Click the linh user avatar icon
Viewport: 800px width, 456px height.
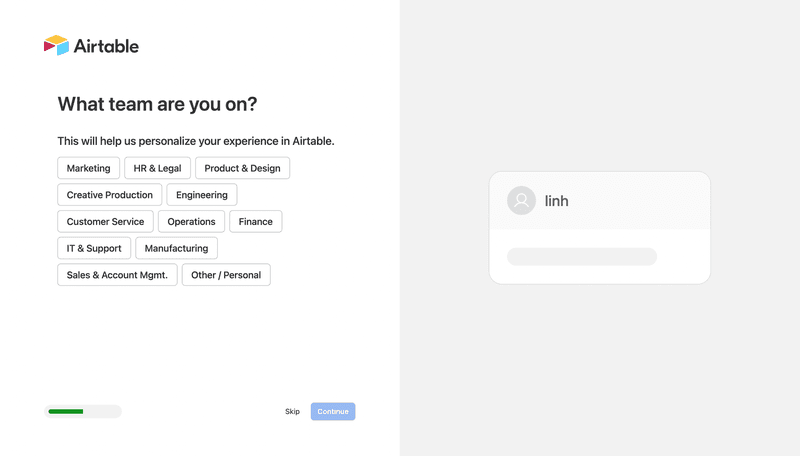point(521,201)
